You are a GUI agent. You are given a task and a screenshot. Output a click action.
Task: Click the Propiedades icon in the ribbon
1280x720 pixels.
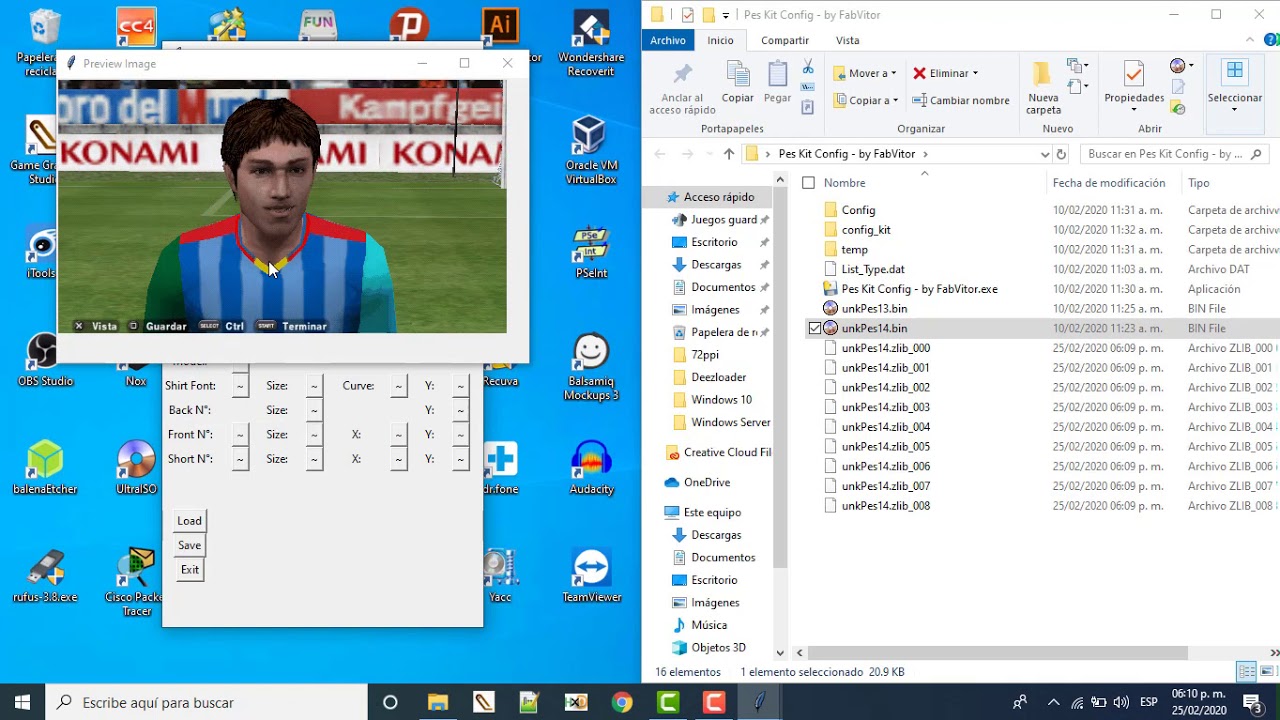point(1134,75)
